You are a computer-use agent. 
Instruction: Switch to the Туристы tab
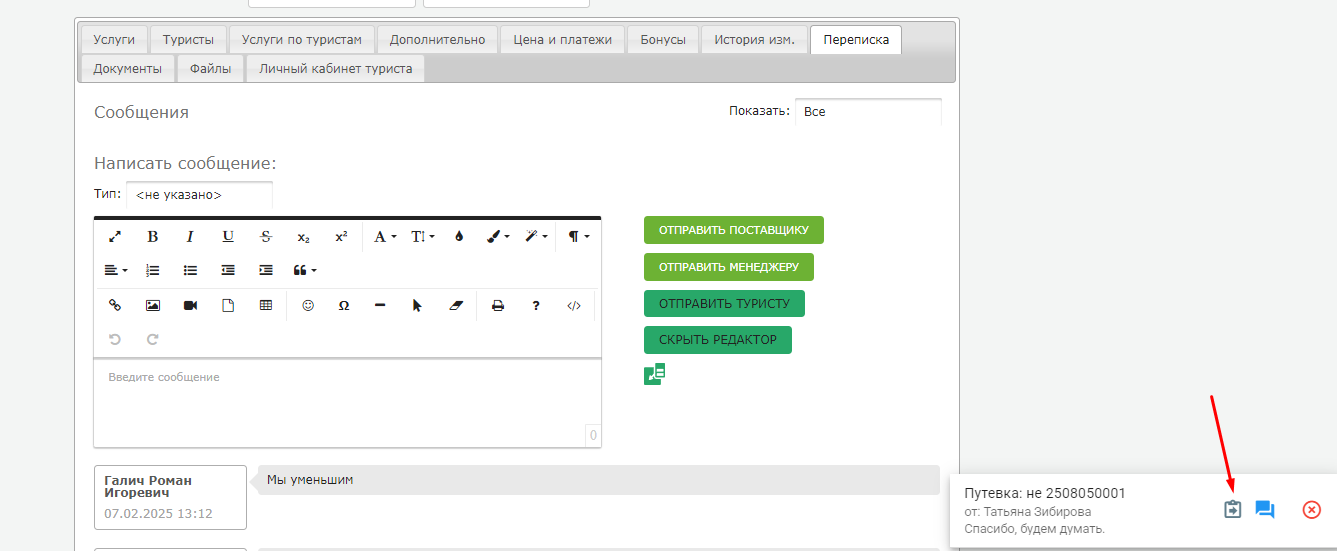coord(188,40)
